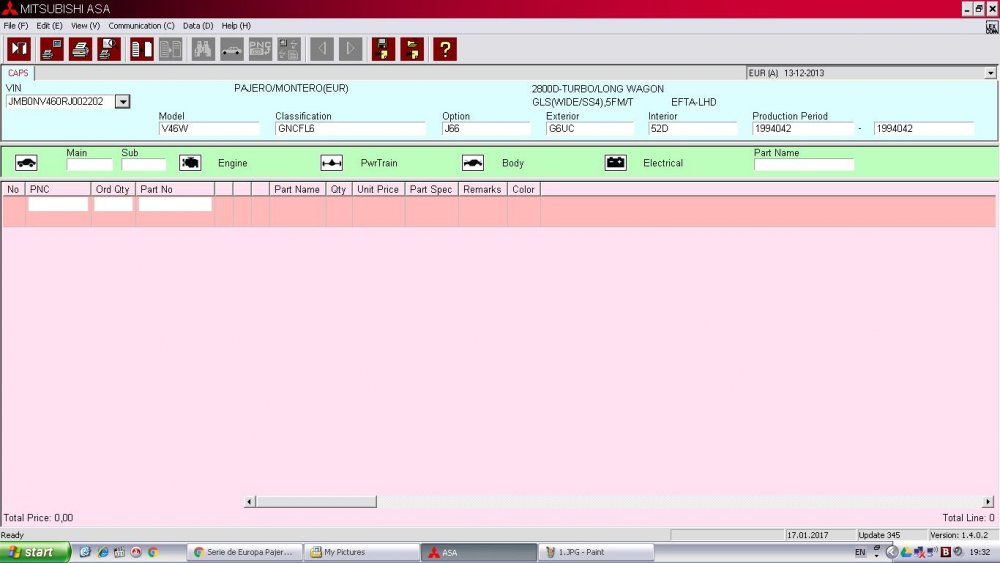
Task: Open print preview with magnifier icon
Action: [109, 49]
